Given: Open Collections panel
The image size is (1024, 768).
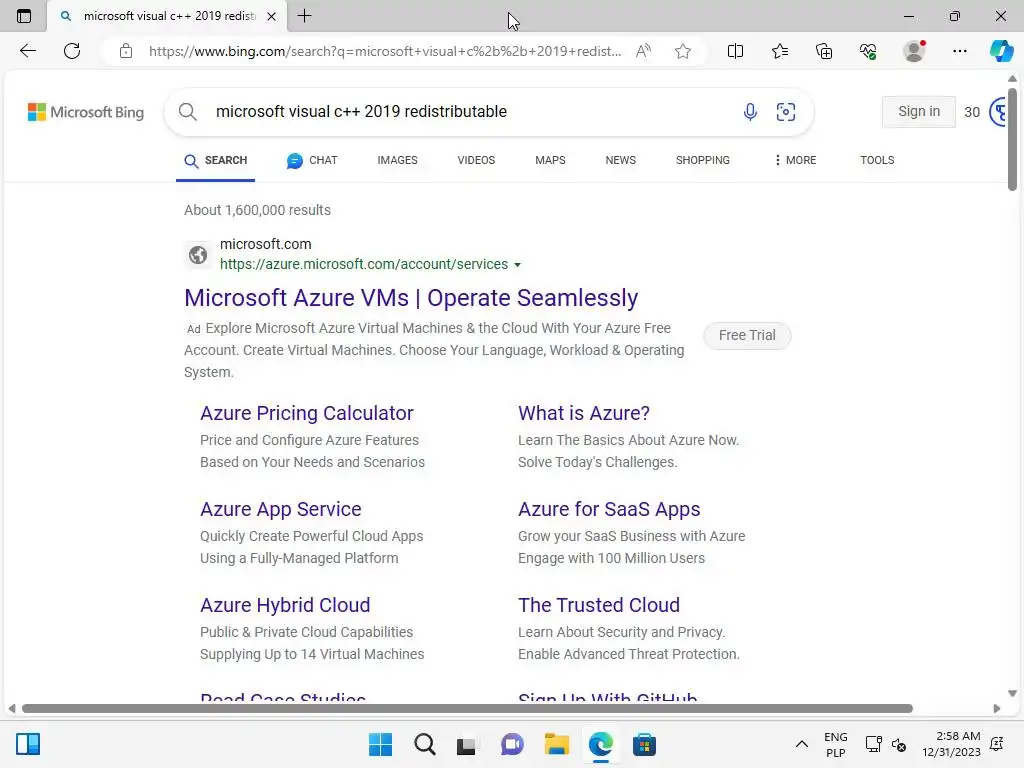Looking at the screenshot, I should coord(824,51).
